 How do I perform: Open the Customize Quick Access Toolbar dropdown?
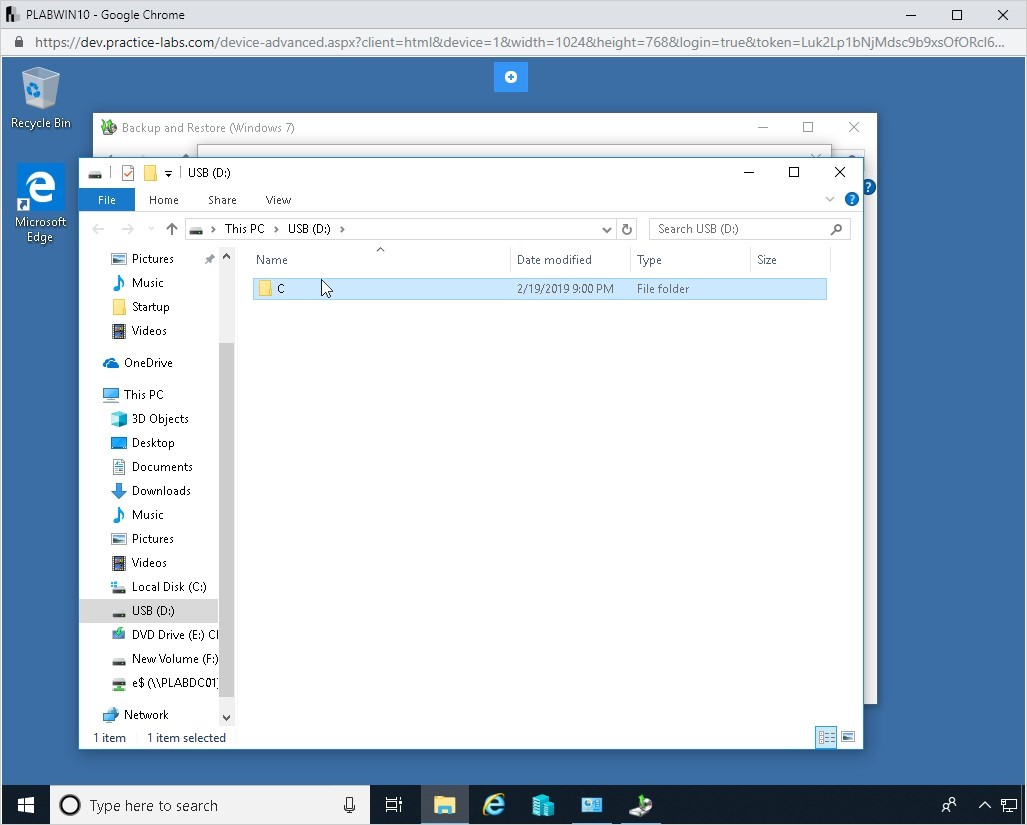(x=168, y=174)
